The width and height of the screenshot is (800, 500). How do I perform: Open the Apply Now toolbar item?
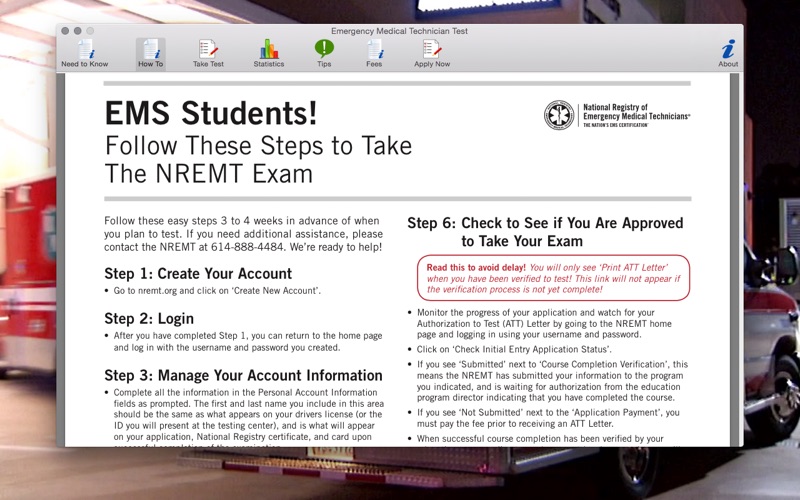432,54
